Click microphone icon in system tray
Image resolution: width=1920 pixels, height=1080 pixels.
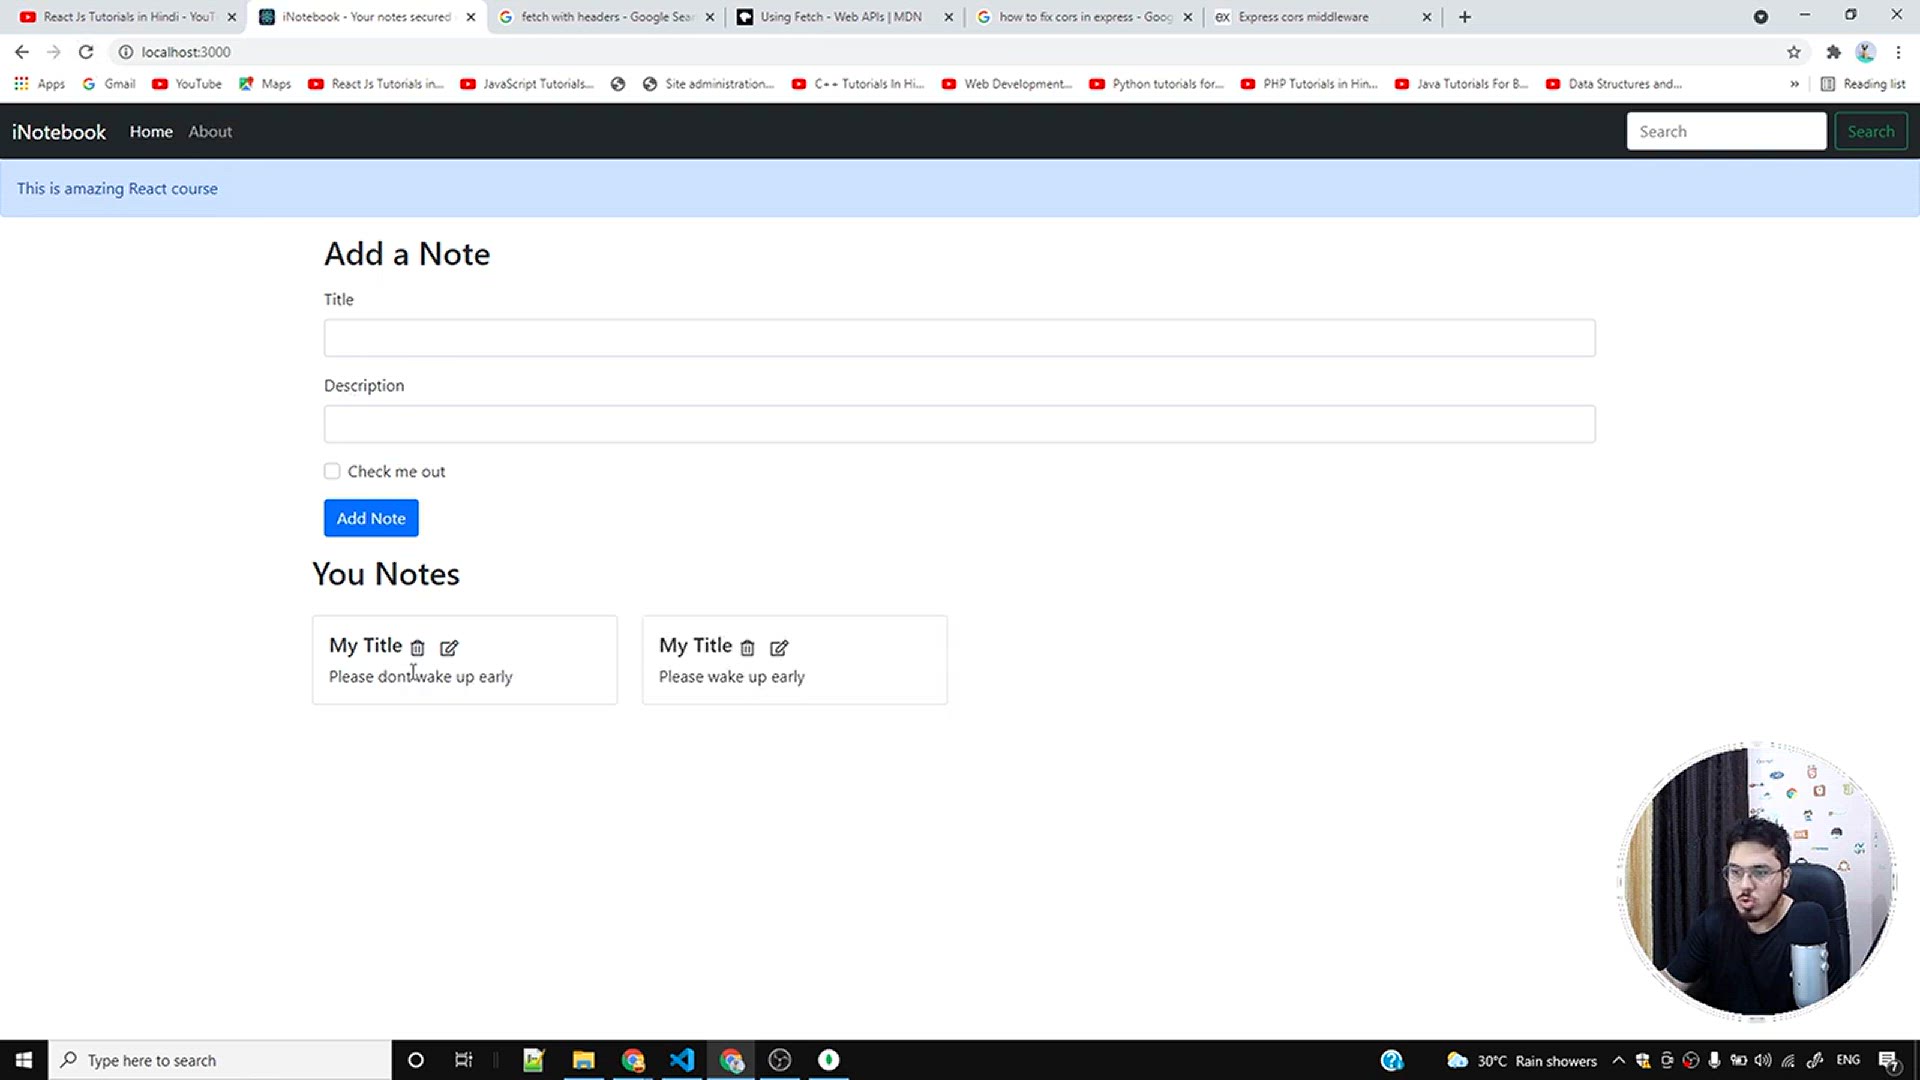click(1714, 1060)
